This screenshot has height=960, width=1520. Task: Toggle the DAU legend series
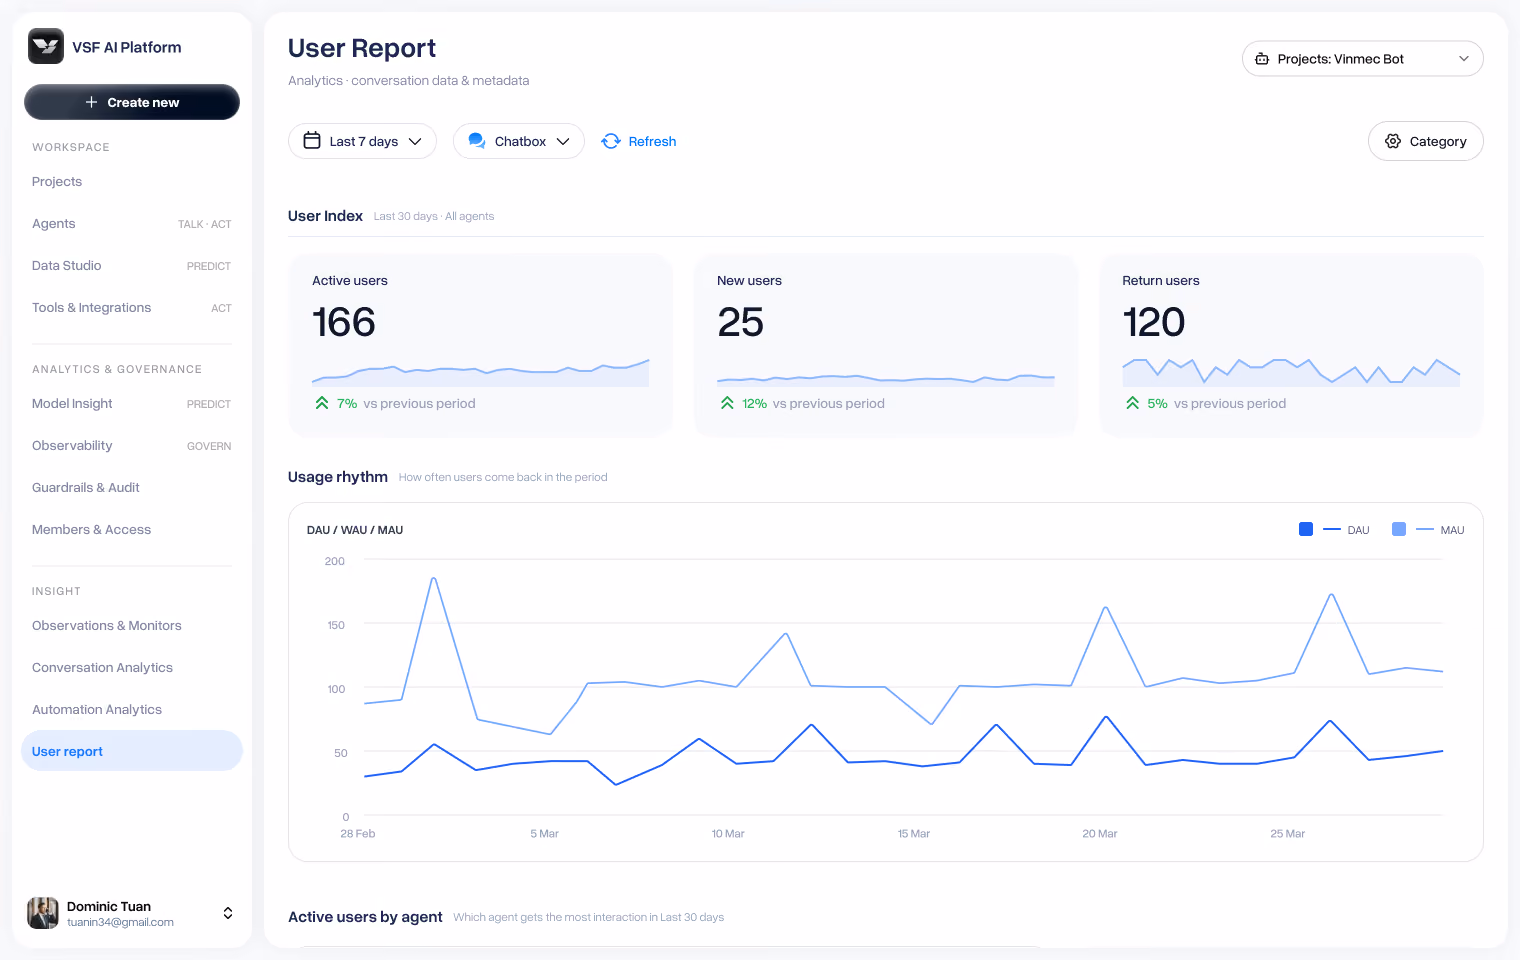(x=1334, y=529)
